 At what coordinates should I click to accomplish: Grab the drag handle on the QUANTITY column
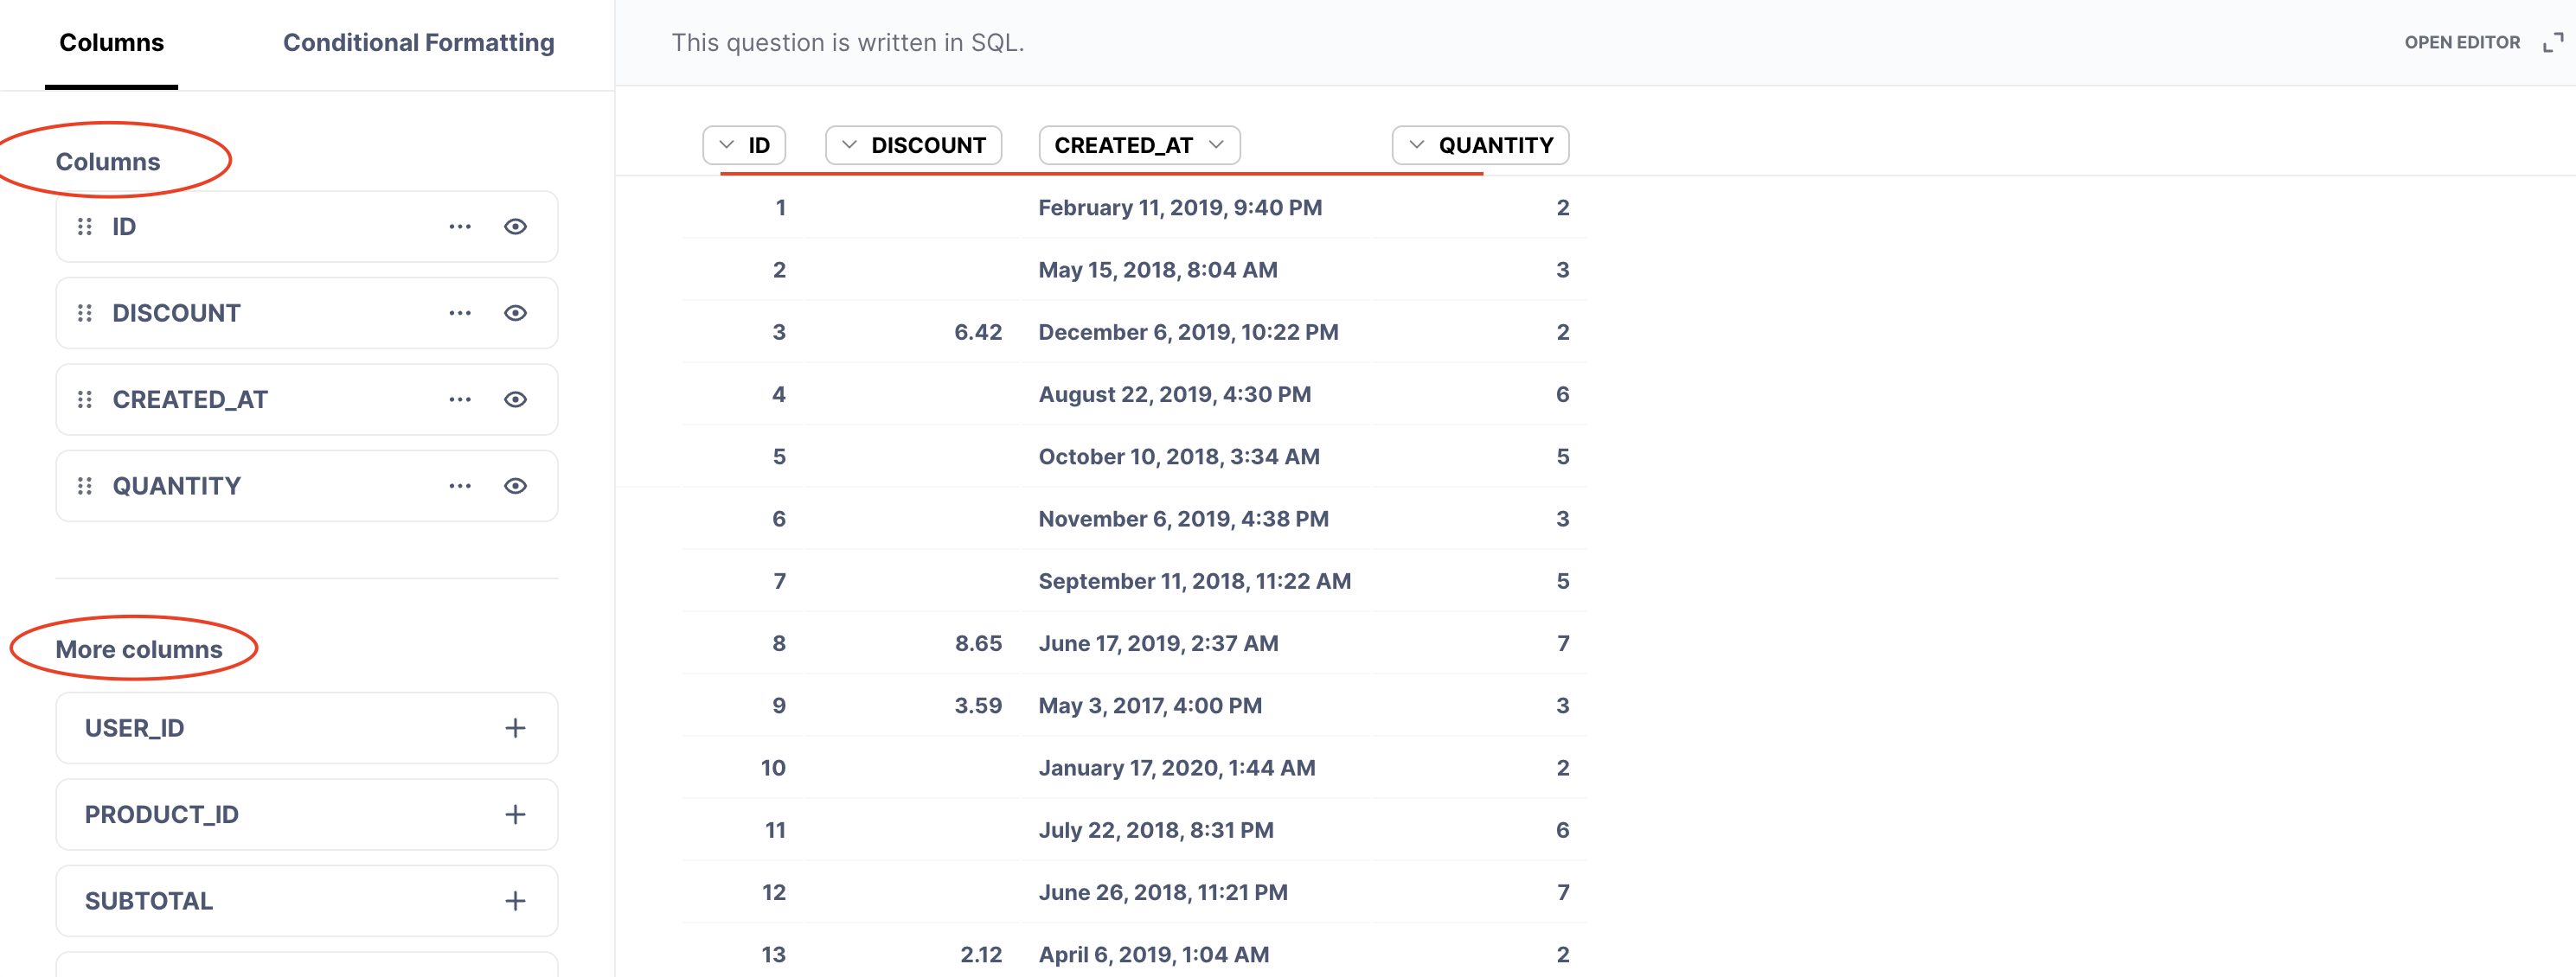[x=85, y=485]
